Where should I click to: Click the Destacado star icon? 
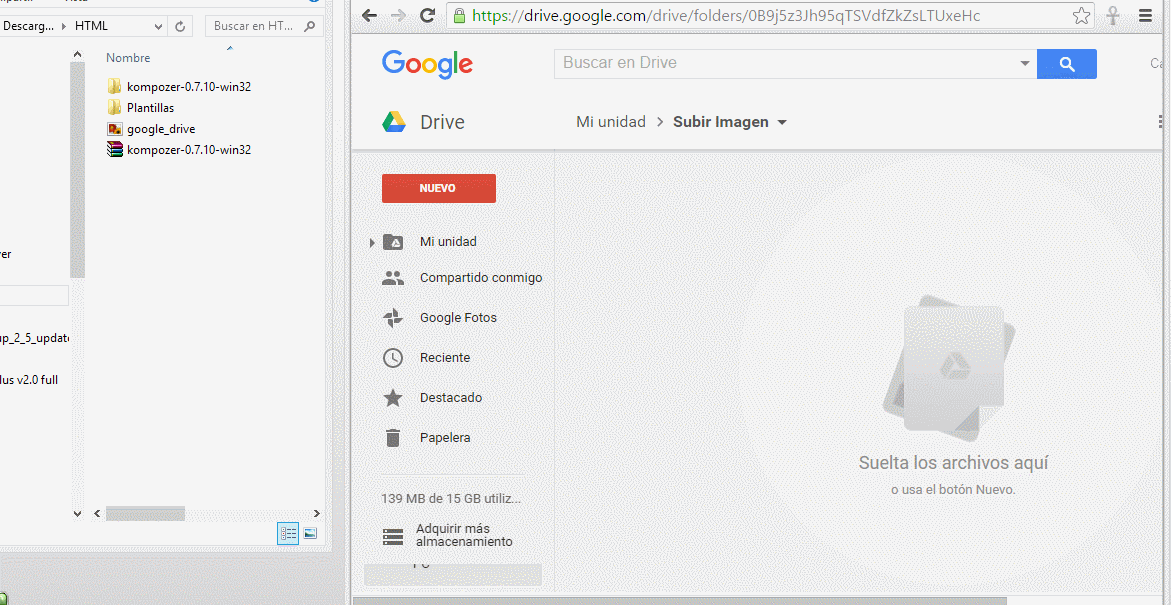tap(393, 397)
